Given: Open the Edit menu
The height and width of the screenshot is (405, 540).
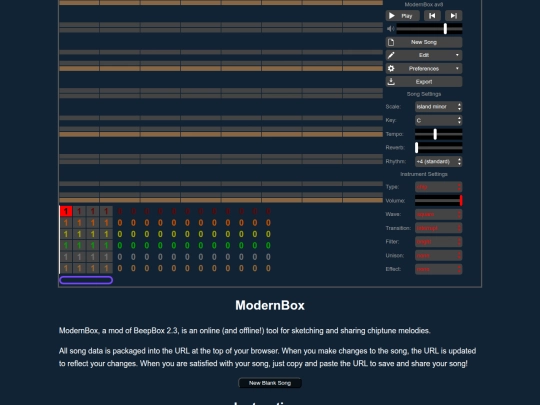Looking at the screenshot, I should (x=424, y=55).
